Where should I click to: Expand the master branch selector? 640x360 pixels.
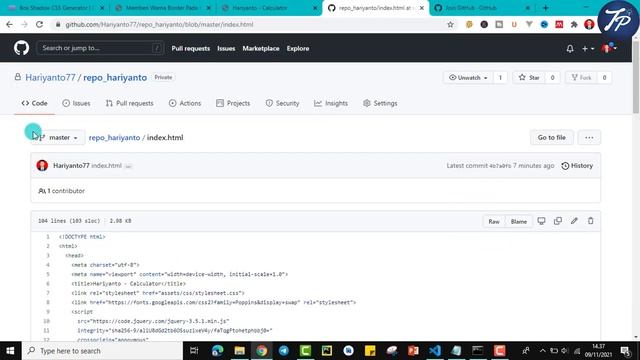58,138
